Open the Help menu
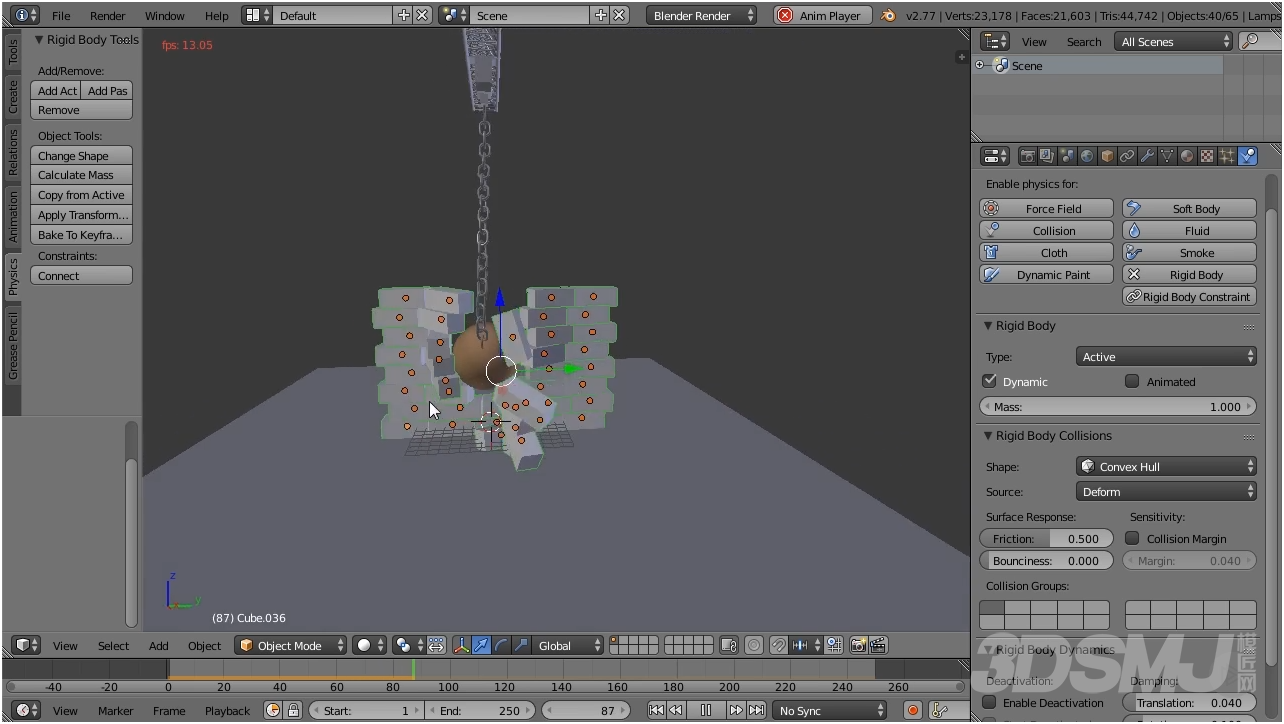Screen dimensions: 1284x724 [x=217, y=15]
